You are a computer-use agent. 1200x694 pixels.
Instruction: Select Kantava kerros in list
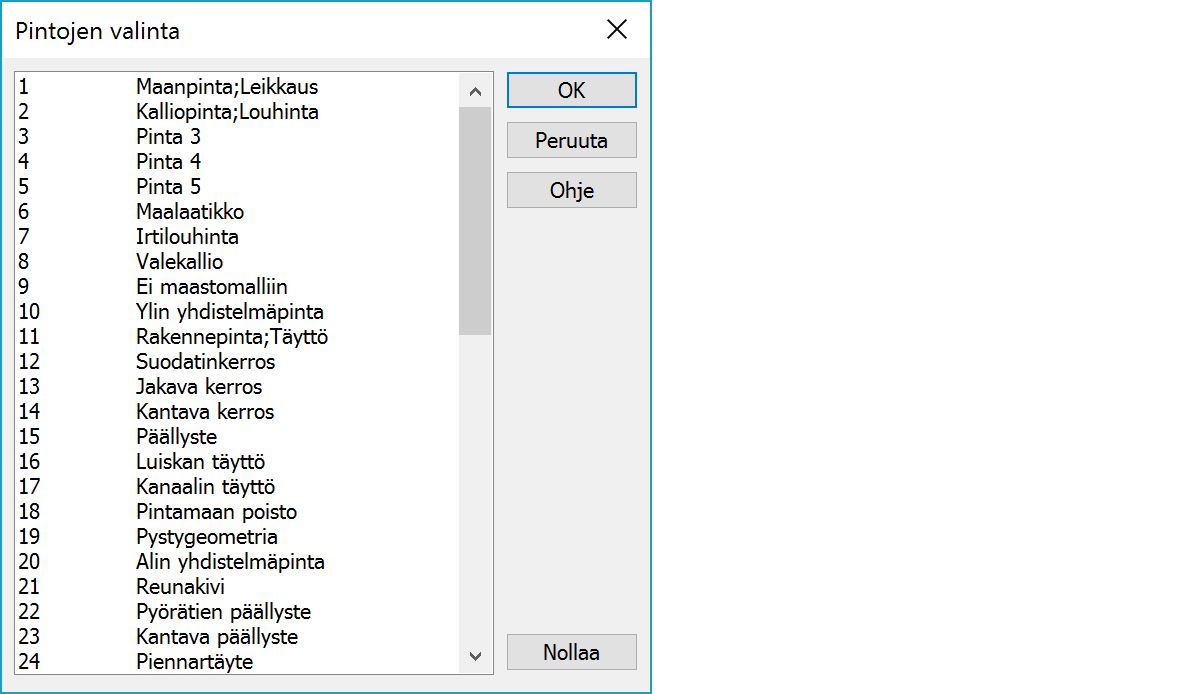click(205, 412)
